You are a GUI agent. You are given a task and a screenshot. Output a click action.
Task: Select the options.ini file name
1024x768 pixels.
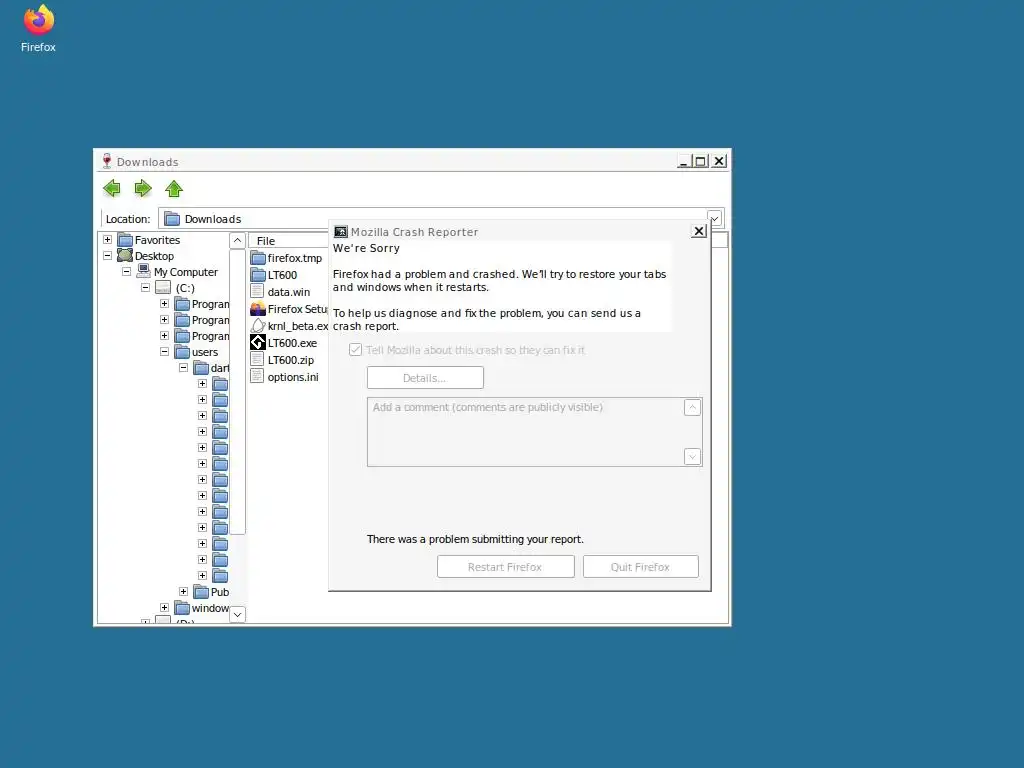coord(293,377)
